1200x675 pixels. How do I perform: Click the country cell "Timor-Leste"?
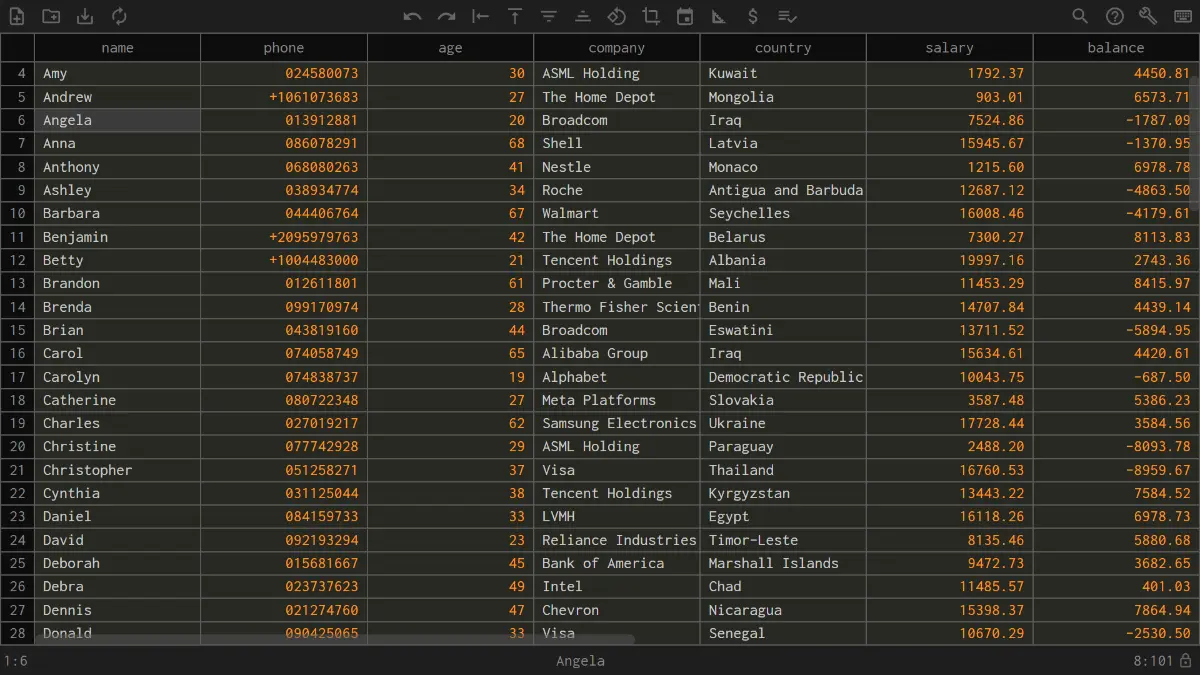pyautogui.click(x=783, y=540)
